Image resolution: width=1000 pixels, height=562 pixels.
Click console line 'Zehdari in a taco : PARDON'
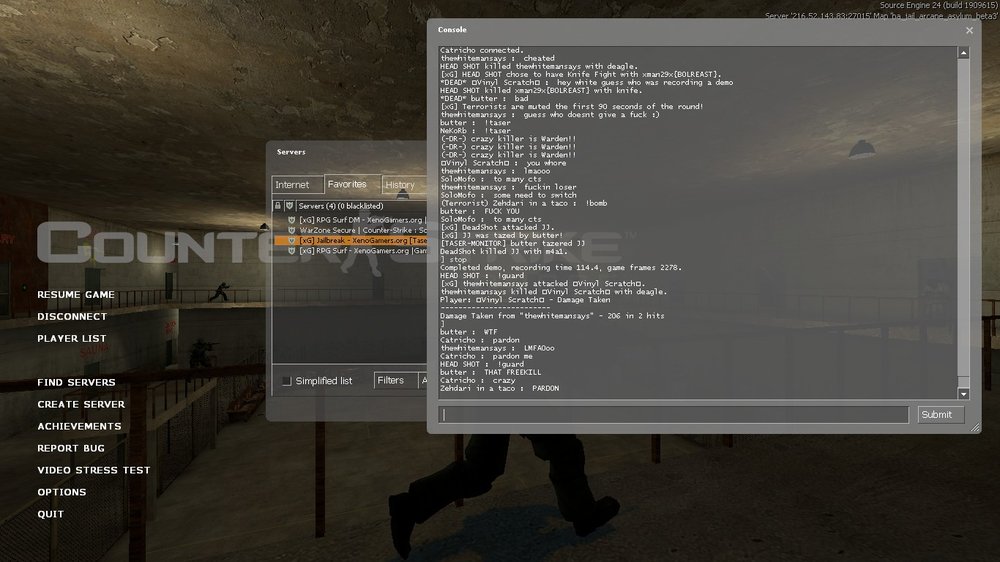click(x=499, y=388)
